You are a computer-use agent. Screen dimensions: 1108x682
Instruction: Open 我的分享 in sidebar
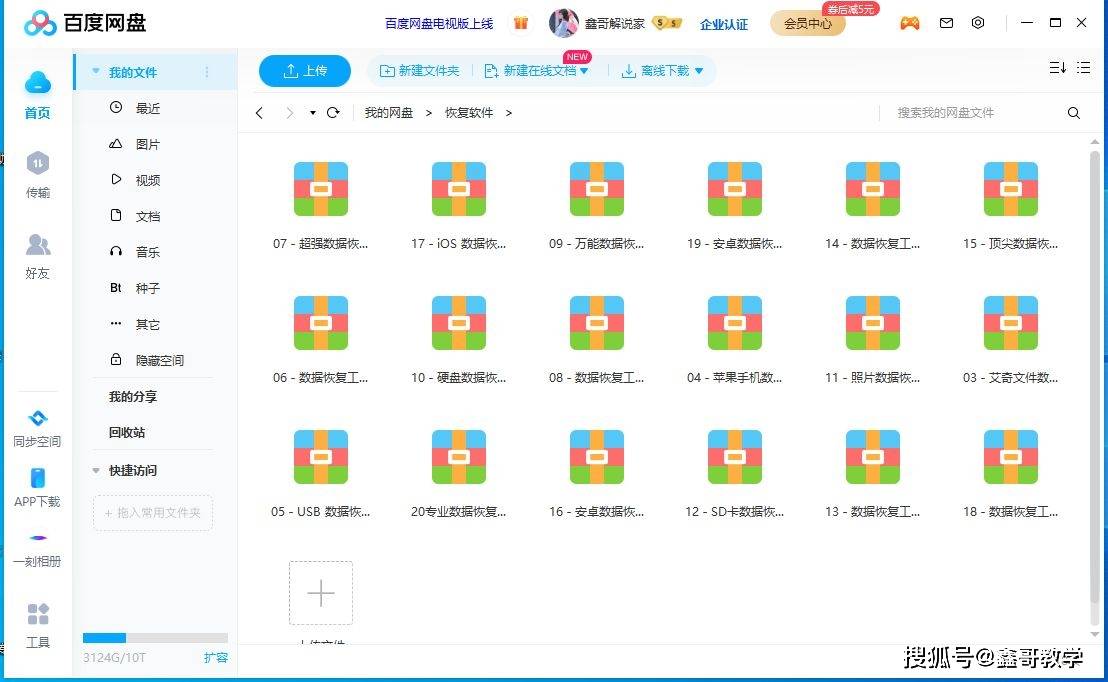pos(133,396)
